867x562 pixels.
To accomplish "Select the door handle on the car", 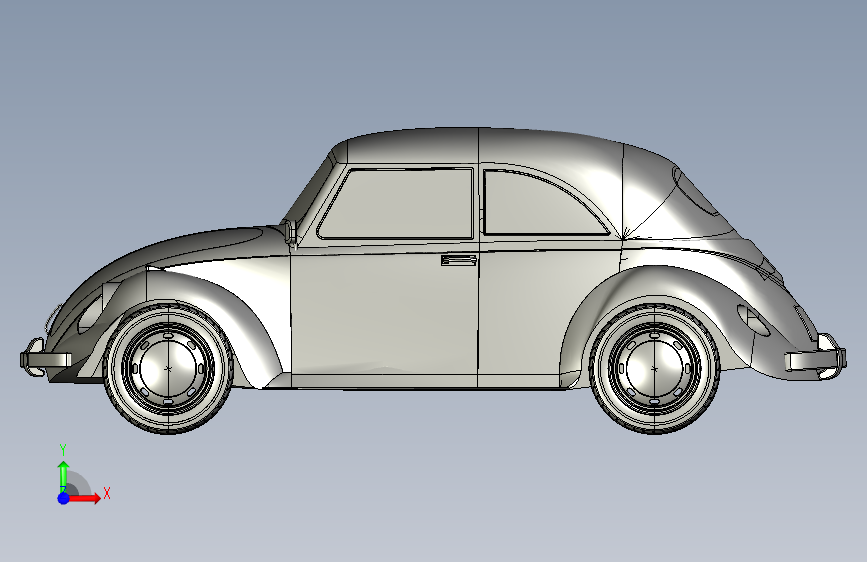I will [459, 260].
